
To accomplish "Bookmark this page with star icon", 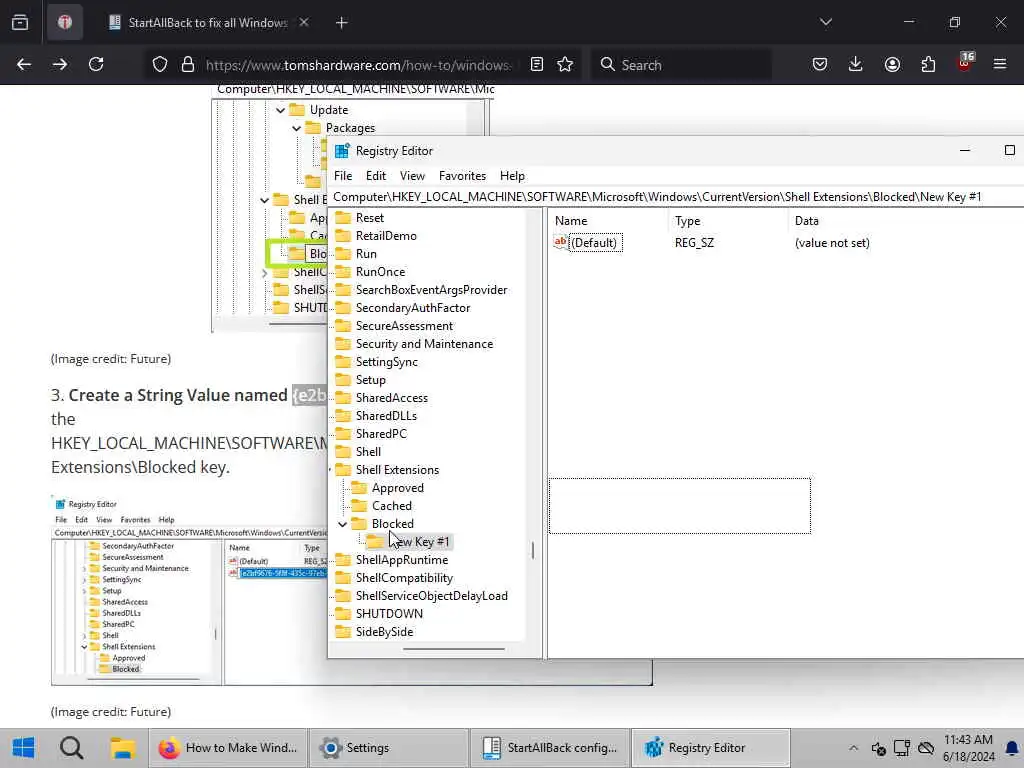I will coord(565,64).
